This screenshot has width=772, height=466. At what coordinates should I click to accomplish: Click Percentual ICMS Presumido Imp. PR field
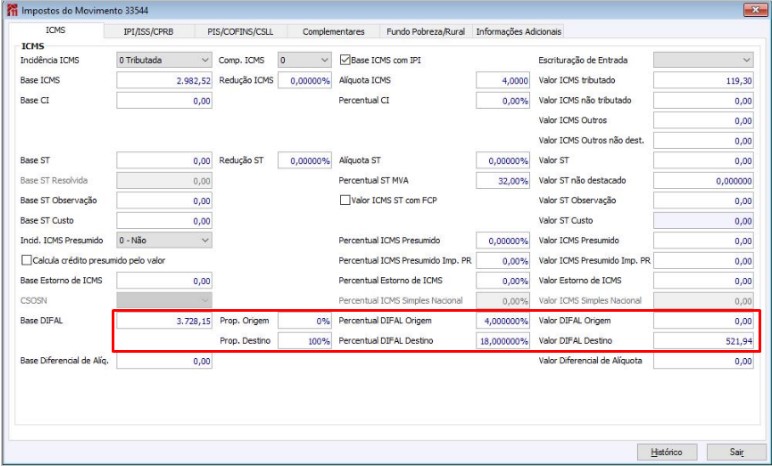point(503,261)
